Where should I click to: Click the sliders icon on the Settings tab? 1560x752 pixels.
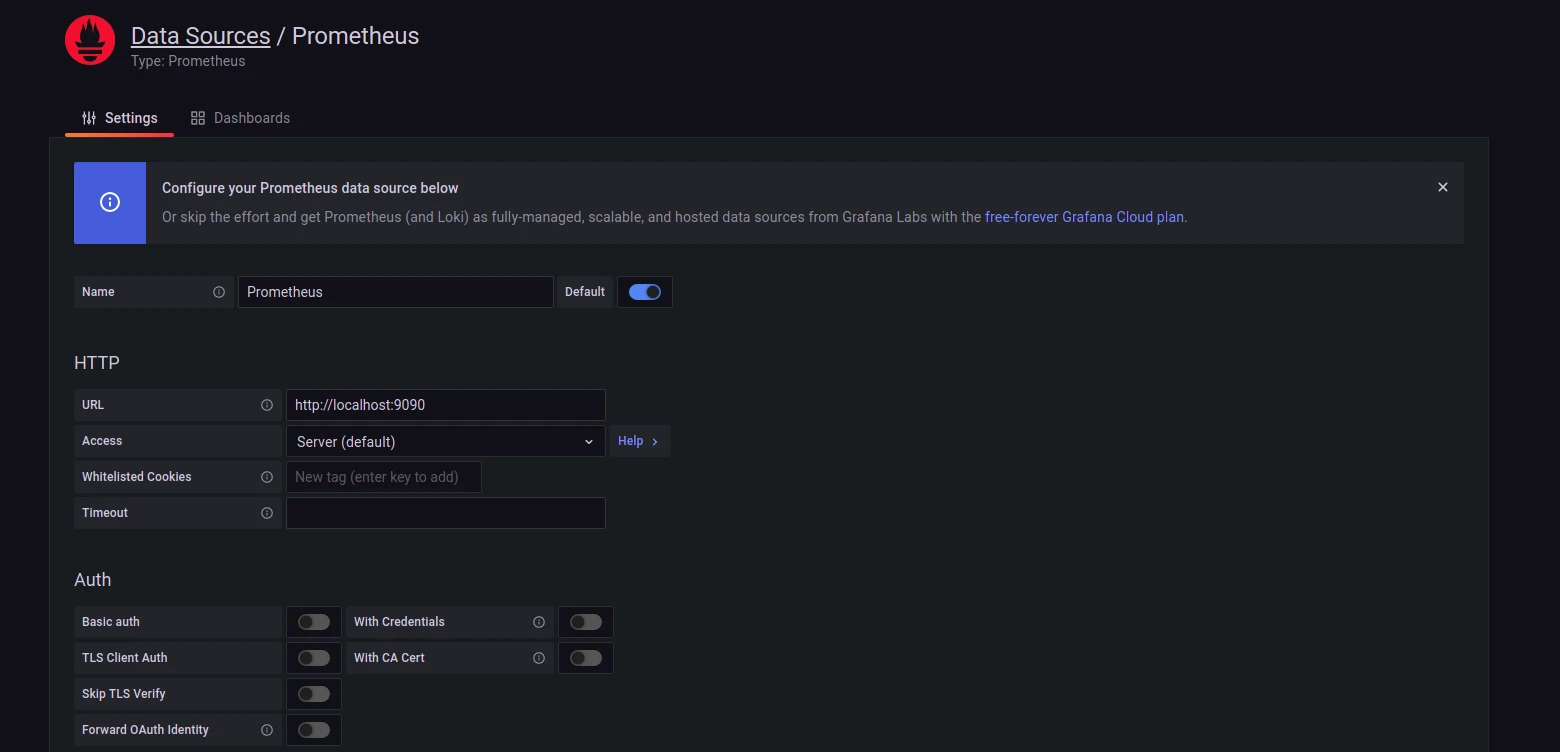tap(88, 117)
